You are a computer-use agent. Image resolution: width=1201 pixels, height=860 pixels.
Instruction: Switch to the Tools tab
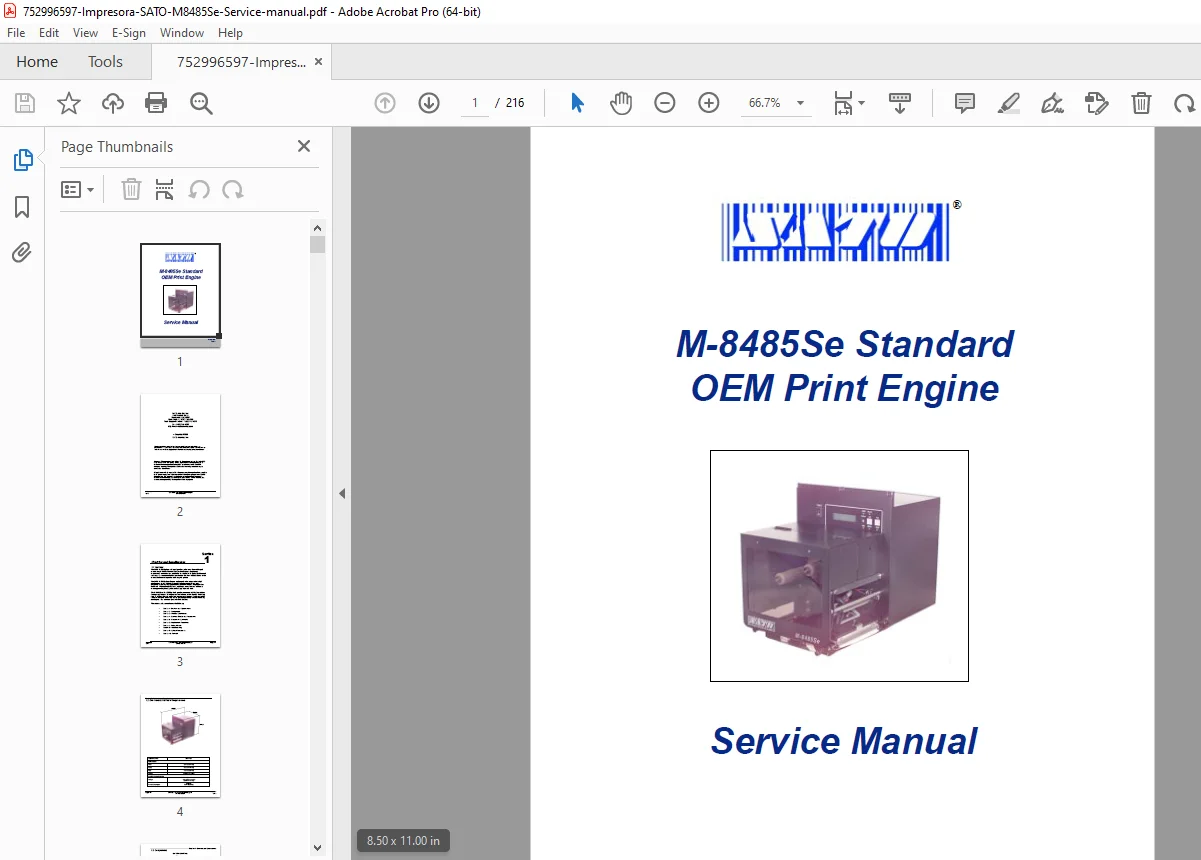point(105,62)
